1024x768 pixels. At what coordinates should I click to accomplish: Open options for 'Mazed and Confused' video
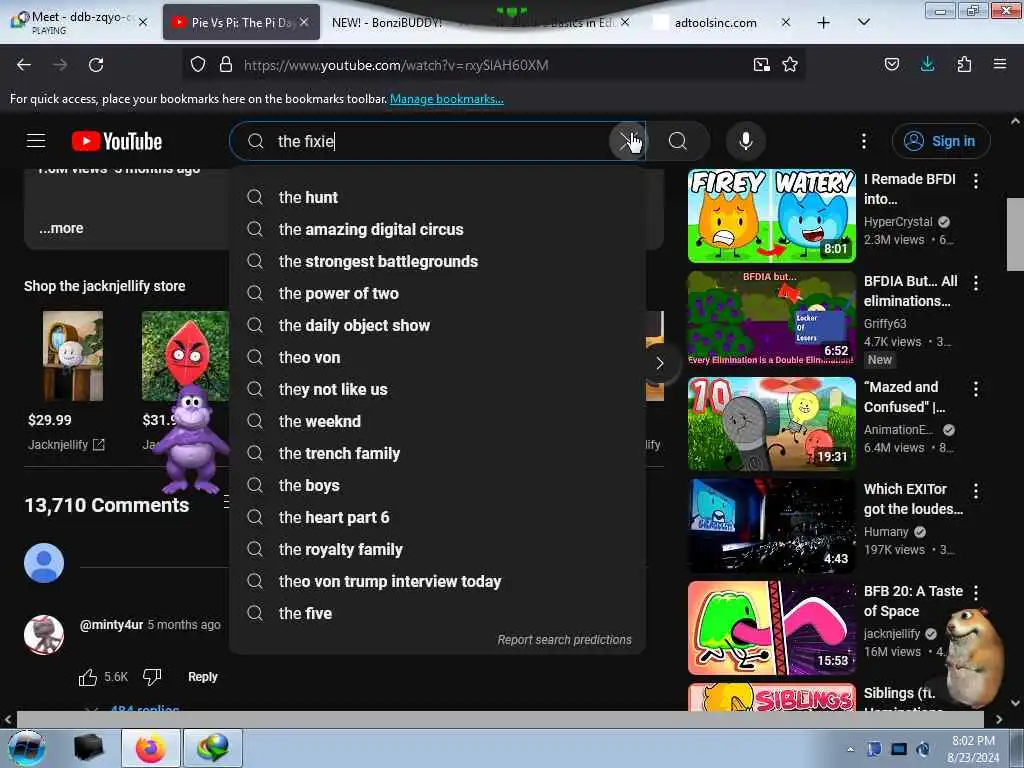[976, 389]
